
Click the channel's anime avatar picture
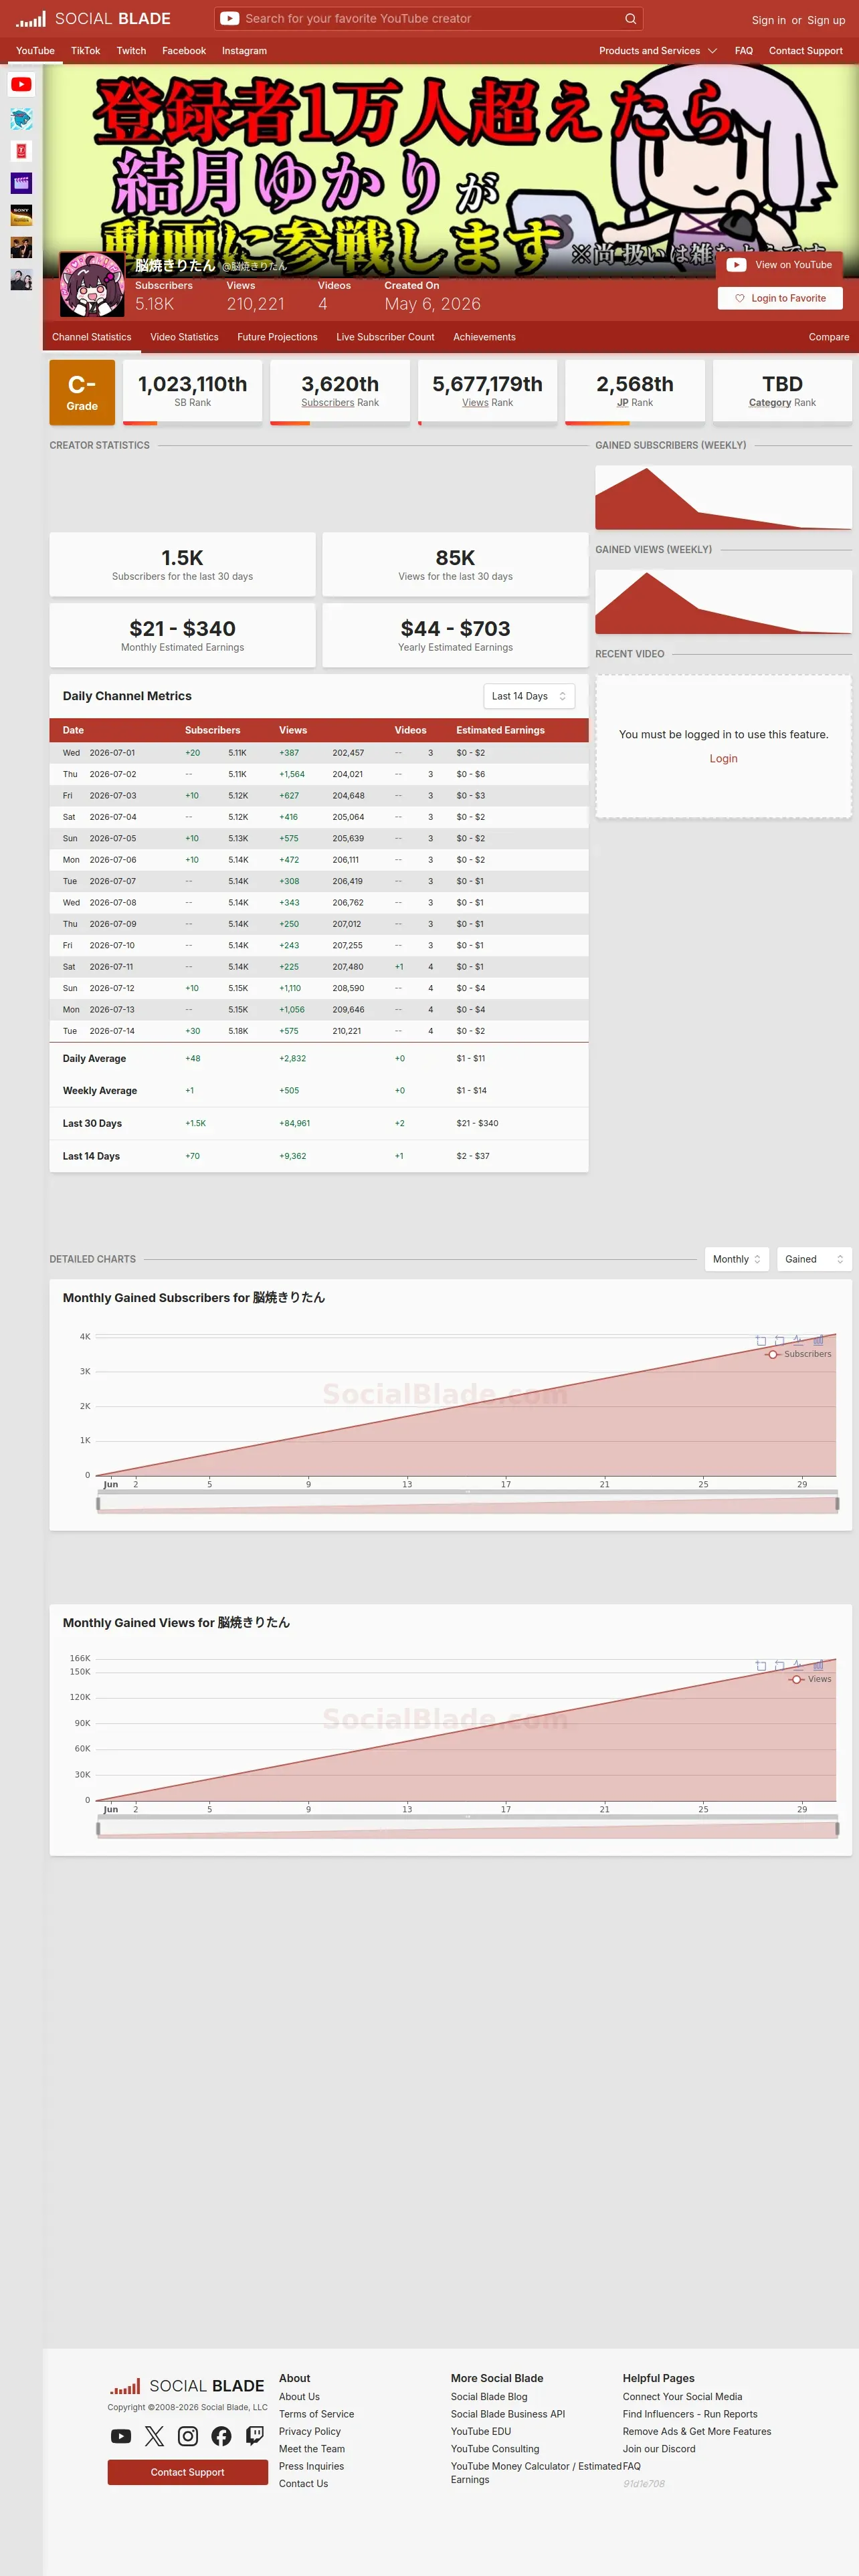pyautogui.click(x=92, y=285)
